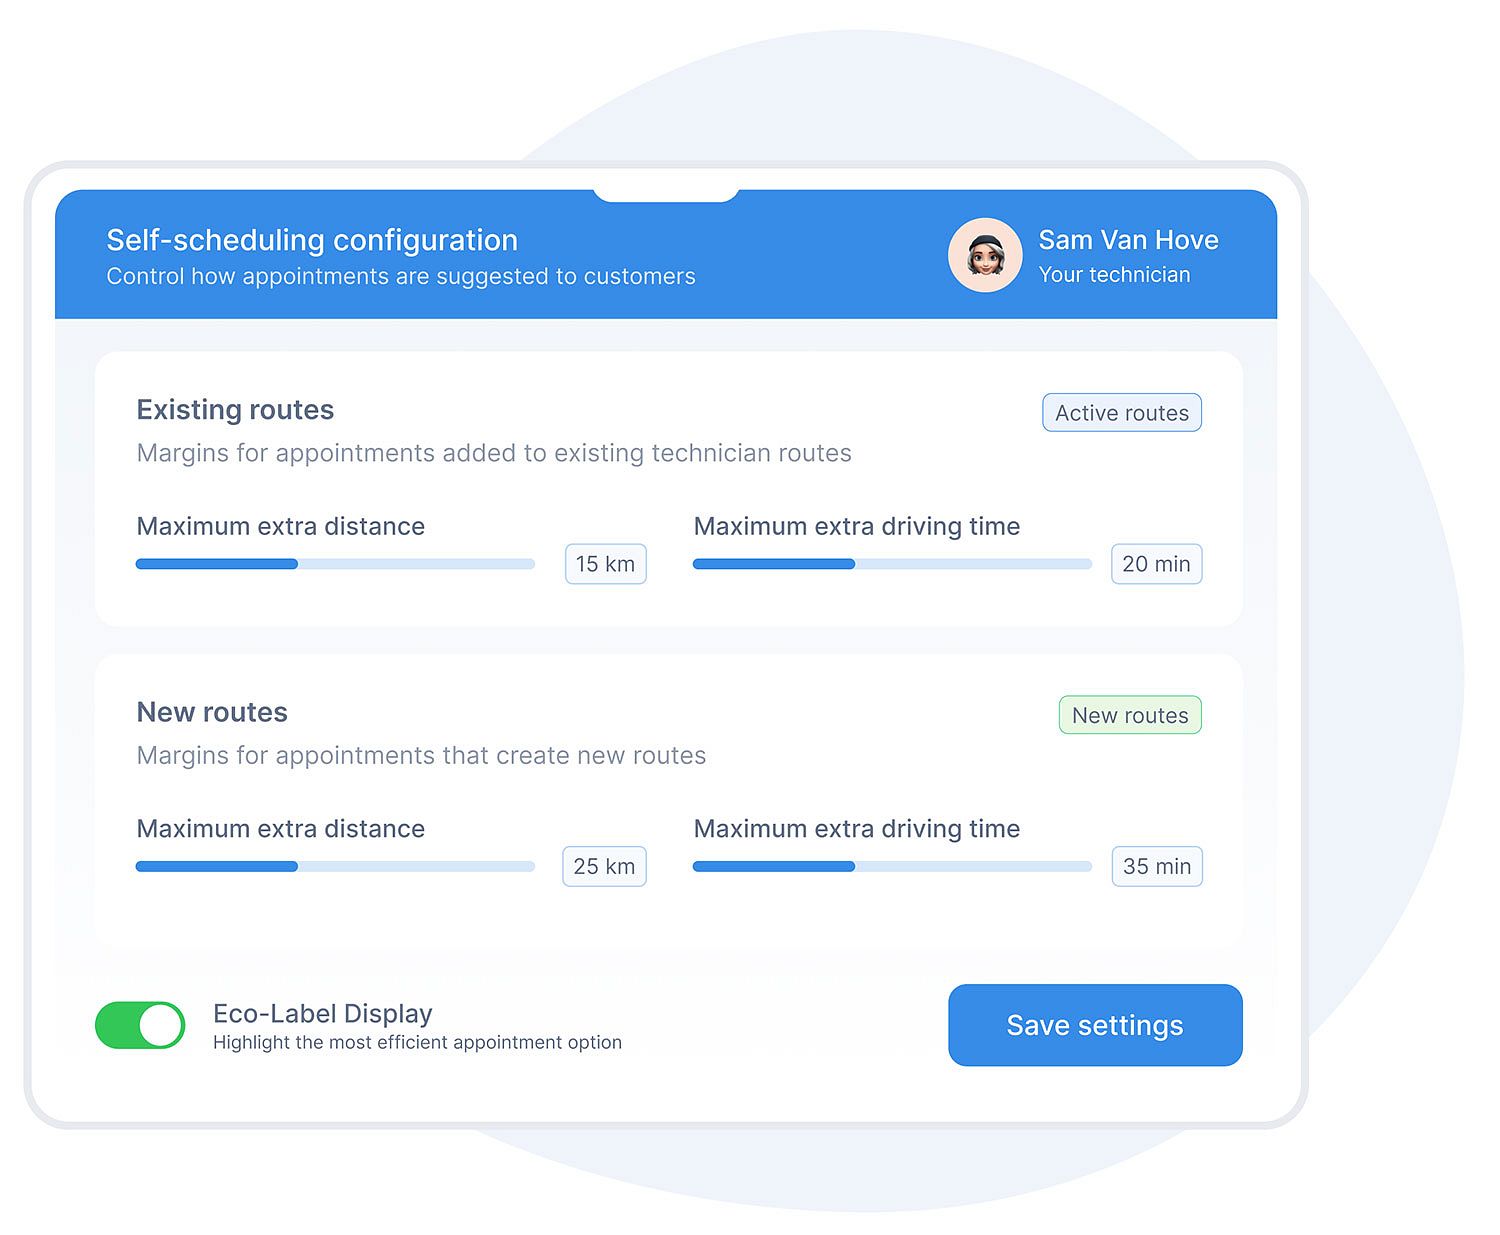Select the 25 km value box
The width and height of the screenshot is (1500, 1235).
click(604, 866)
